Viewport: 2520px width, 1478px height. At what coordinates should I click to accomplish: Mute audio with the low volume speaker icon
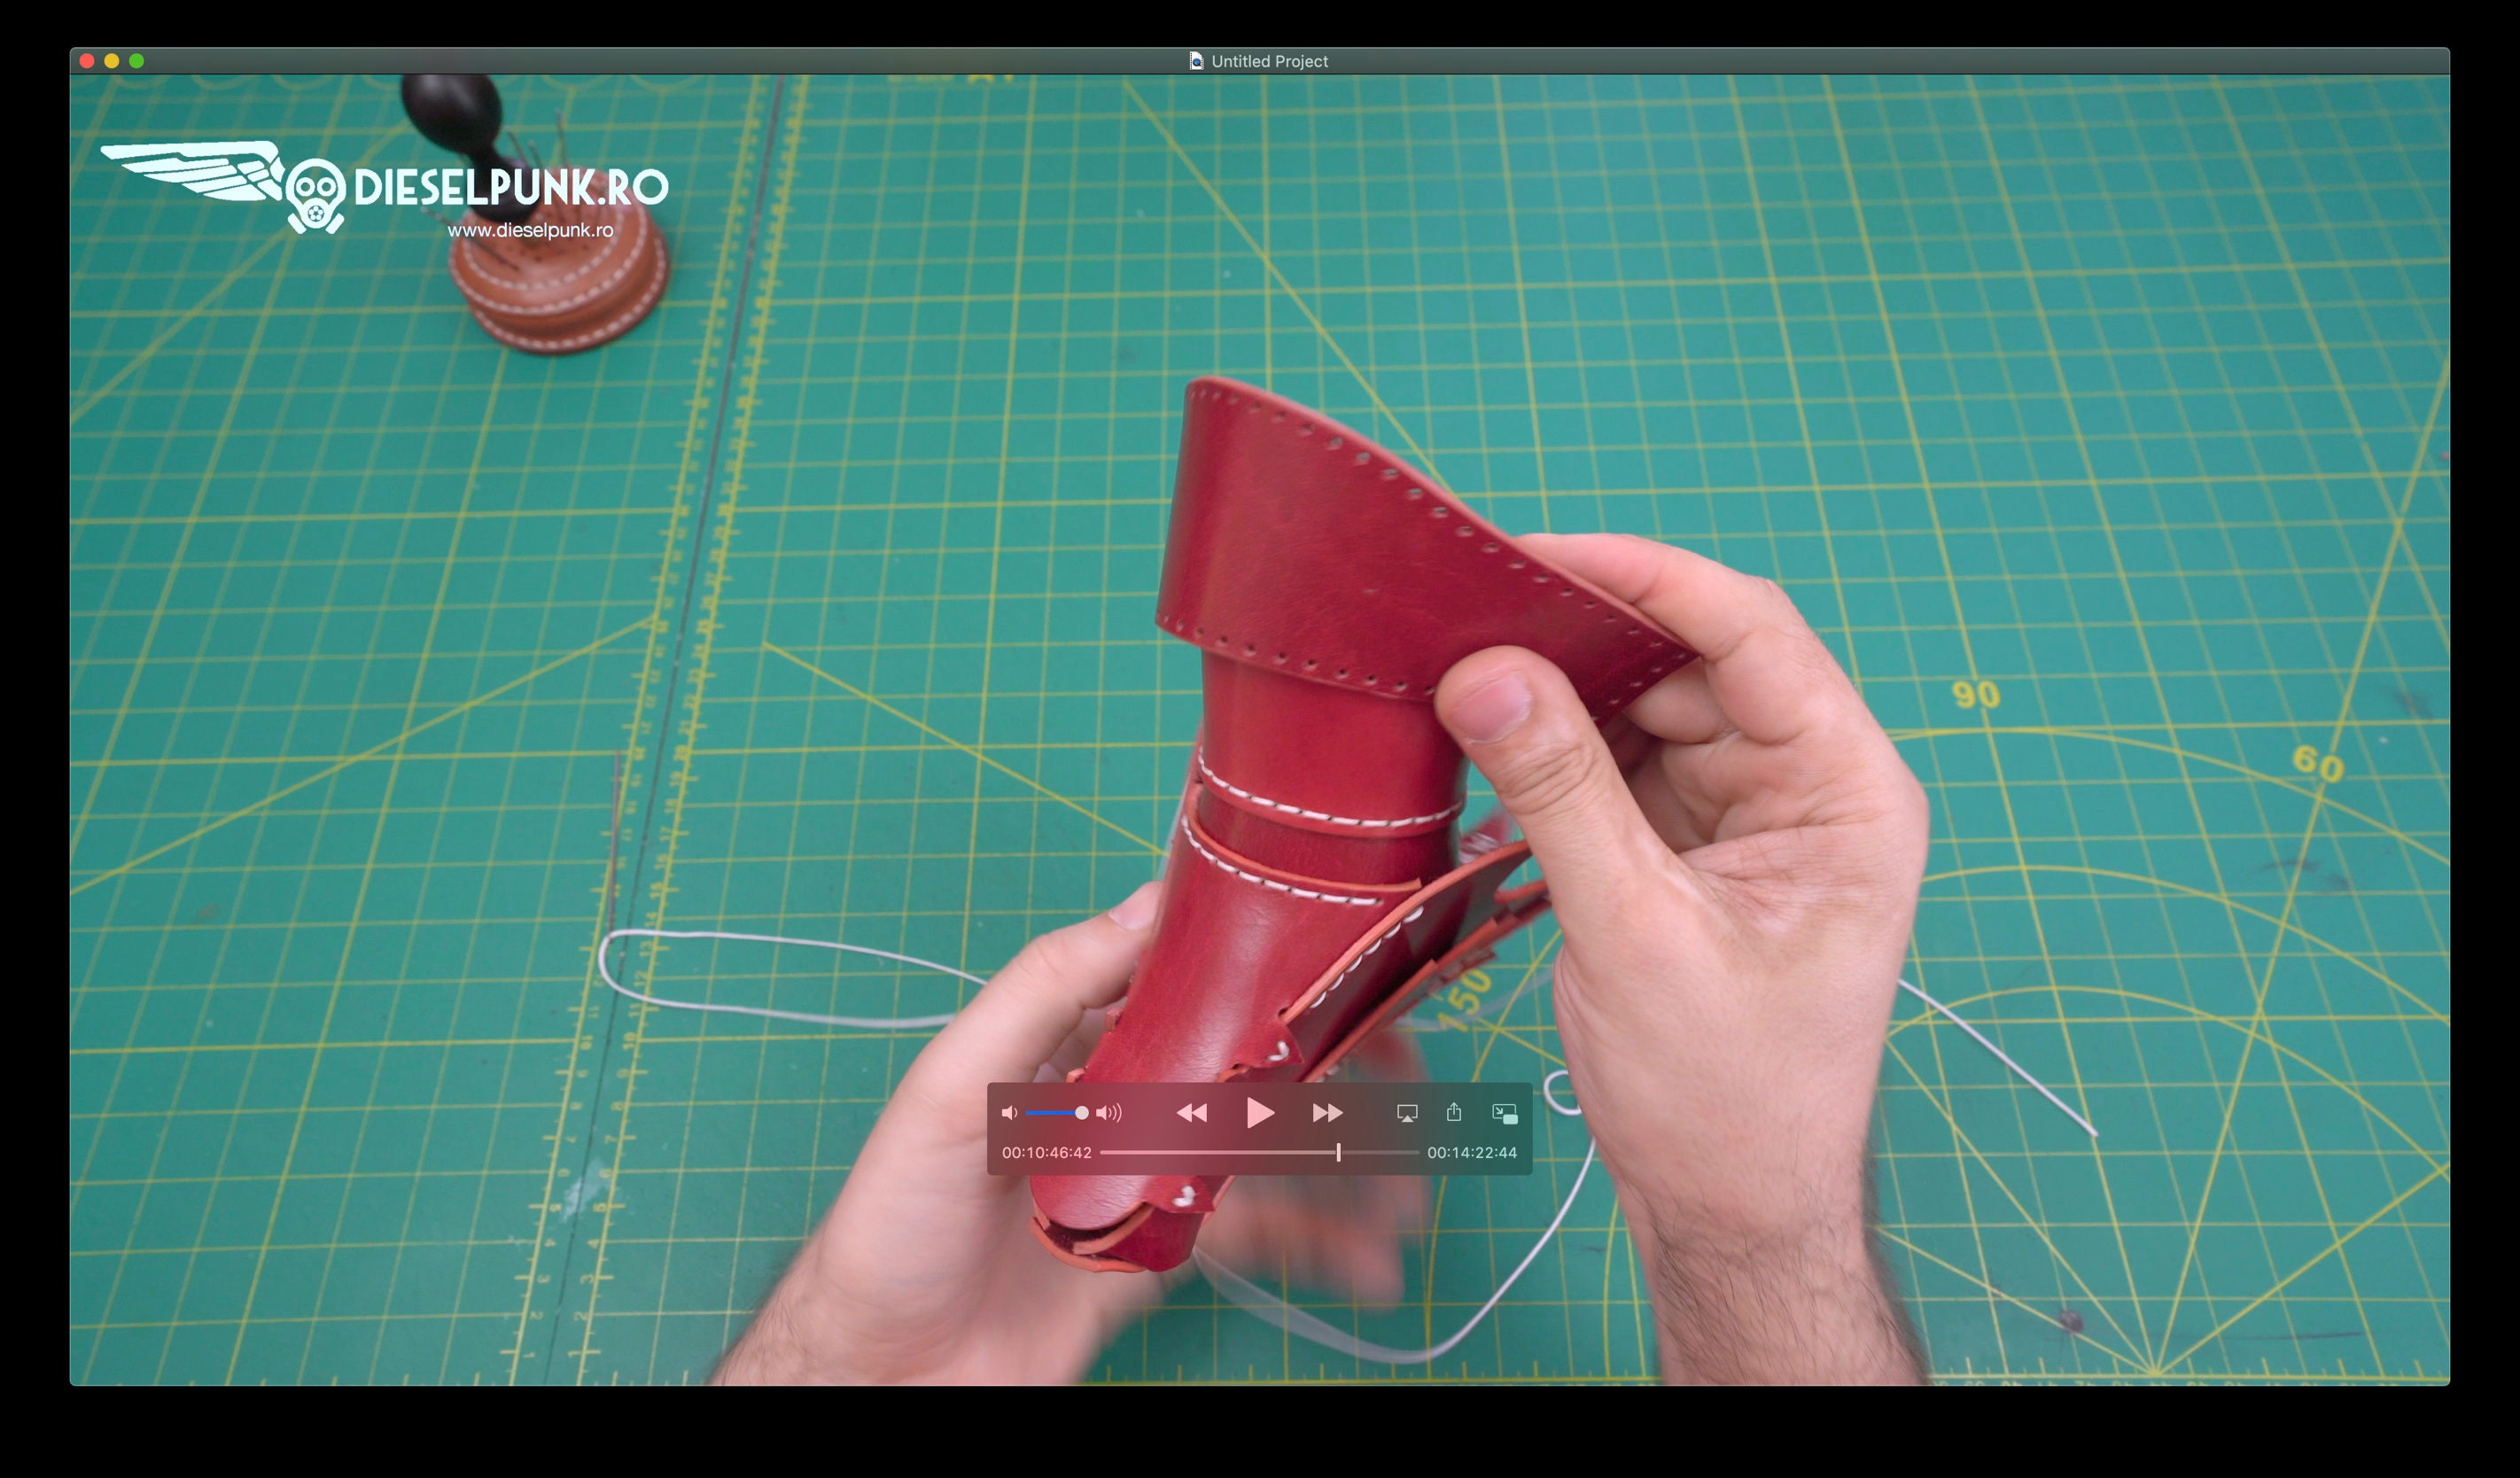pyautogui.click(x=1009, y=1112)
